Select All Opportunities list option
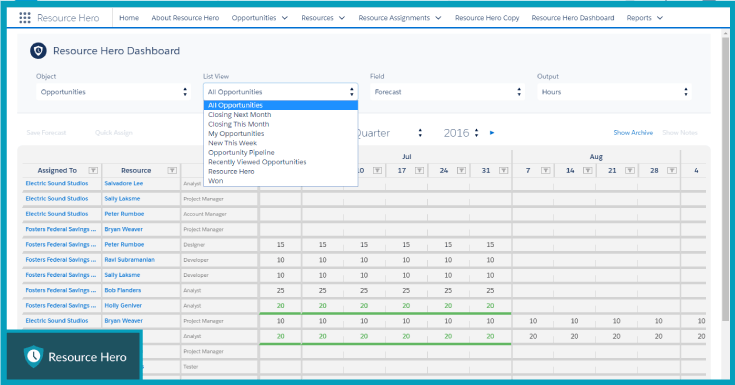The height and width of the screenshot is (385, 735). coord(280,105)
